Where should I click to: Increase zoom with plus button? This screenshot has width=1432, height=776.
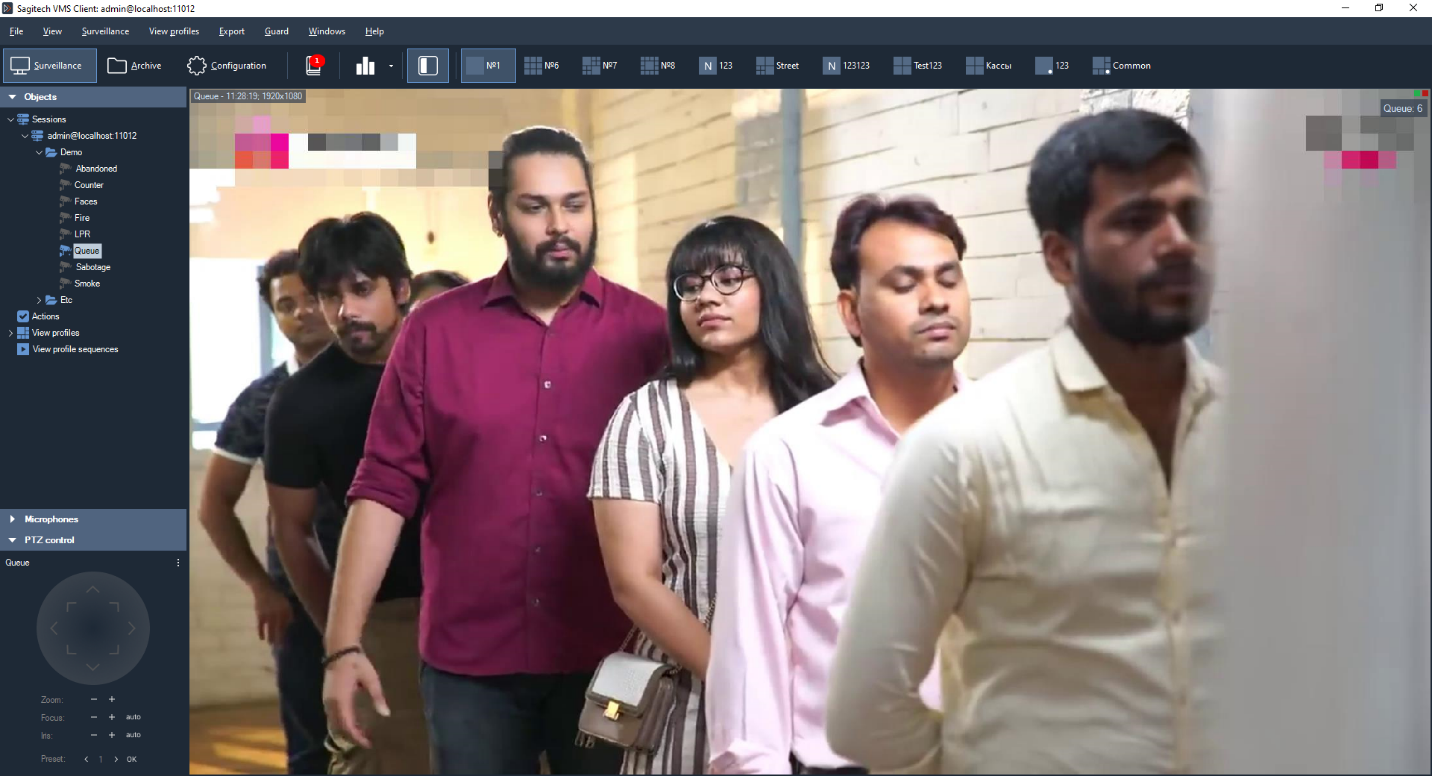point(112,699)
